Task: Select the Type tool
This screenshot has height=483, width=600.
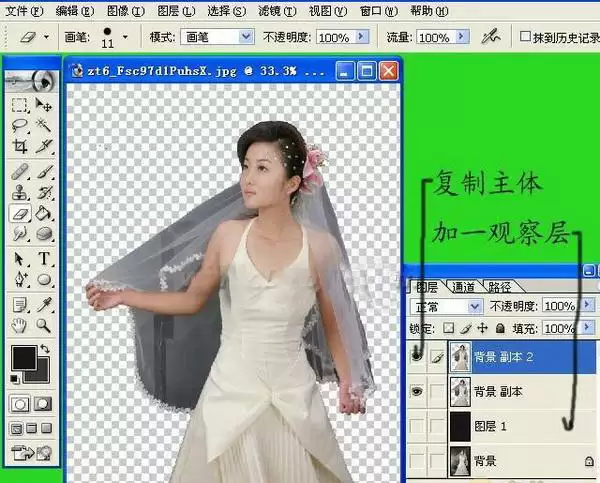Action: (x=44, y=258)
